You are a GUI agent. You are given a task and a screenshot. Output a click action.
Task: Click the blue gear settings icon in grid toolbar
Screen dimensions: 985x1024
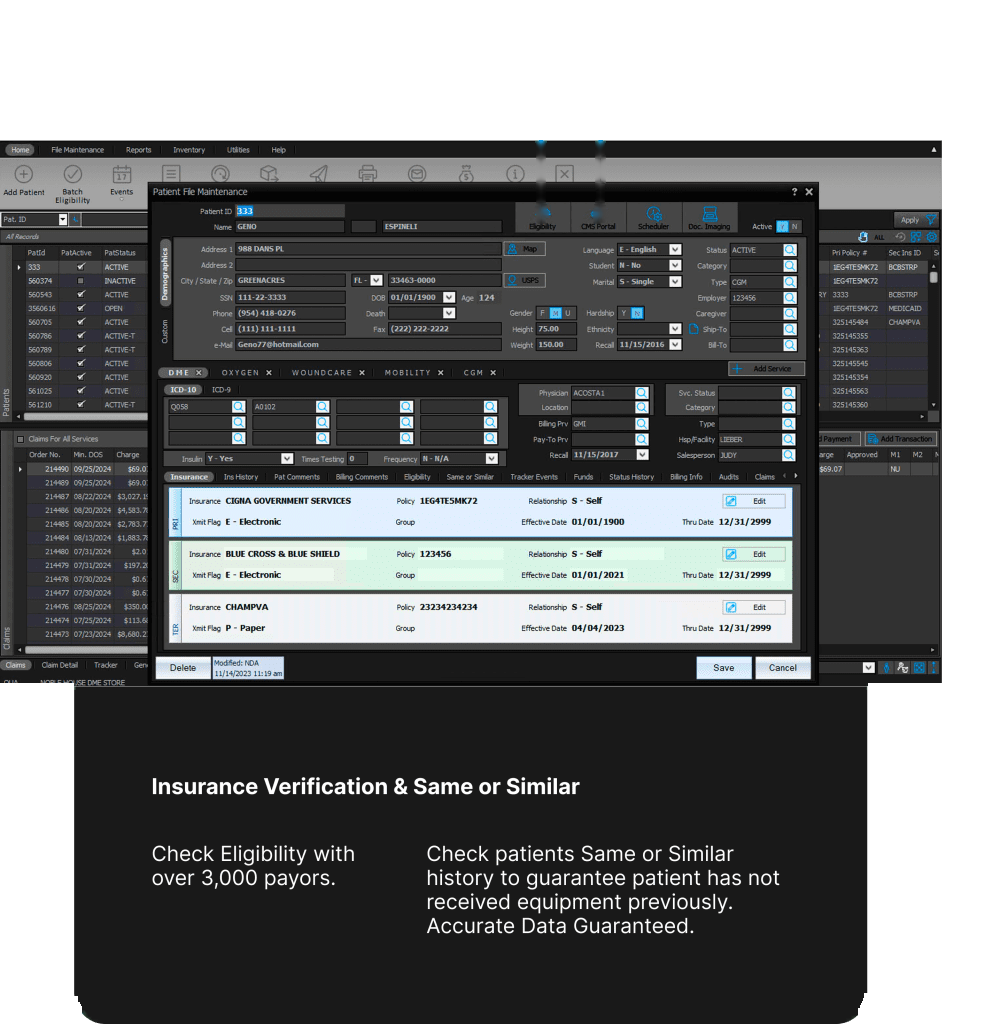pyautogui.click(x=932, y=237)
